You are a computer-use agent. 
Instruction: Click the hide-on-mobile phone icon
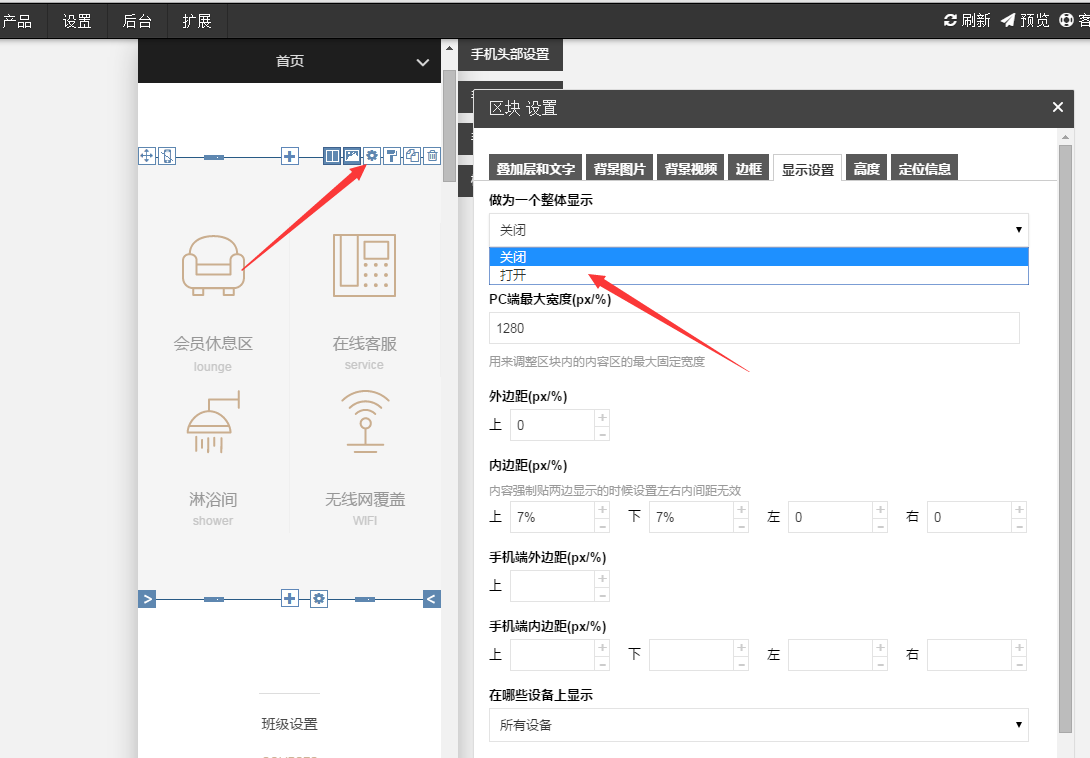(x=167, y=156)
